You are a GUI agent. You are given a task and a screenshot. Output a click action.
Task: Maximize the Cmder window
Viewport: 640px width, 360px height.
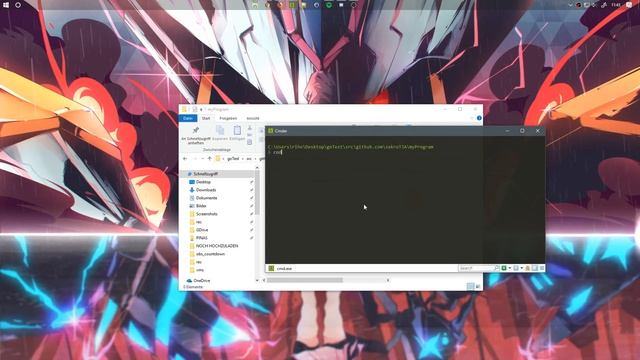click(522, 131)
